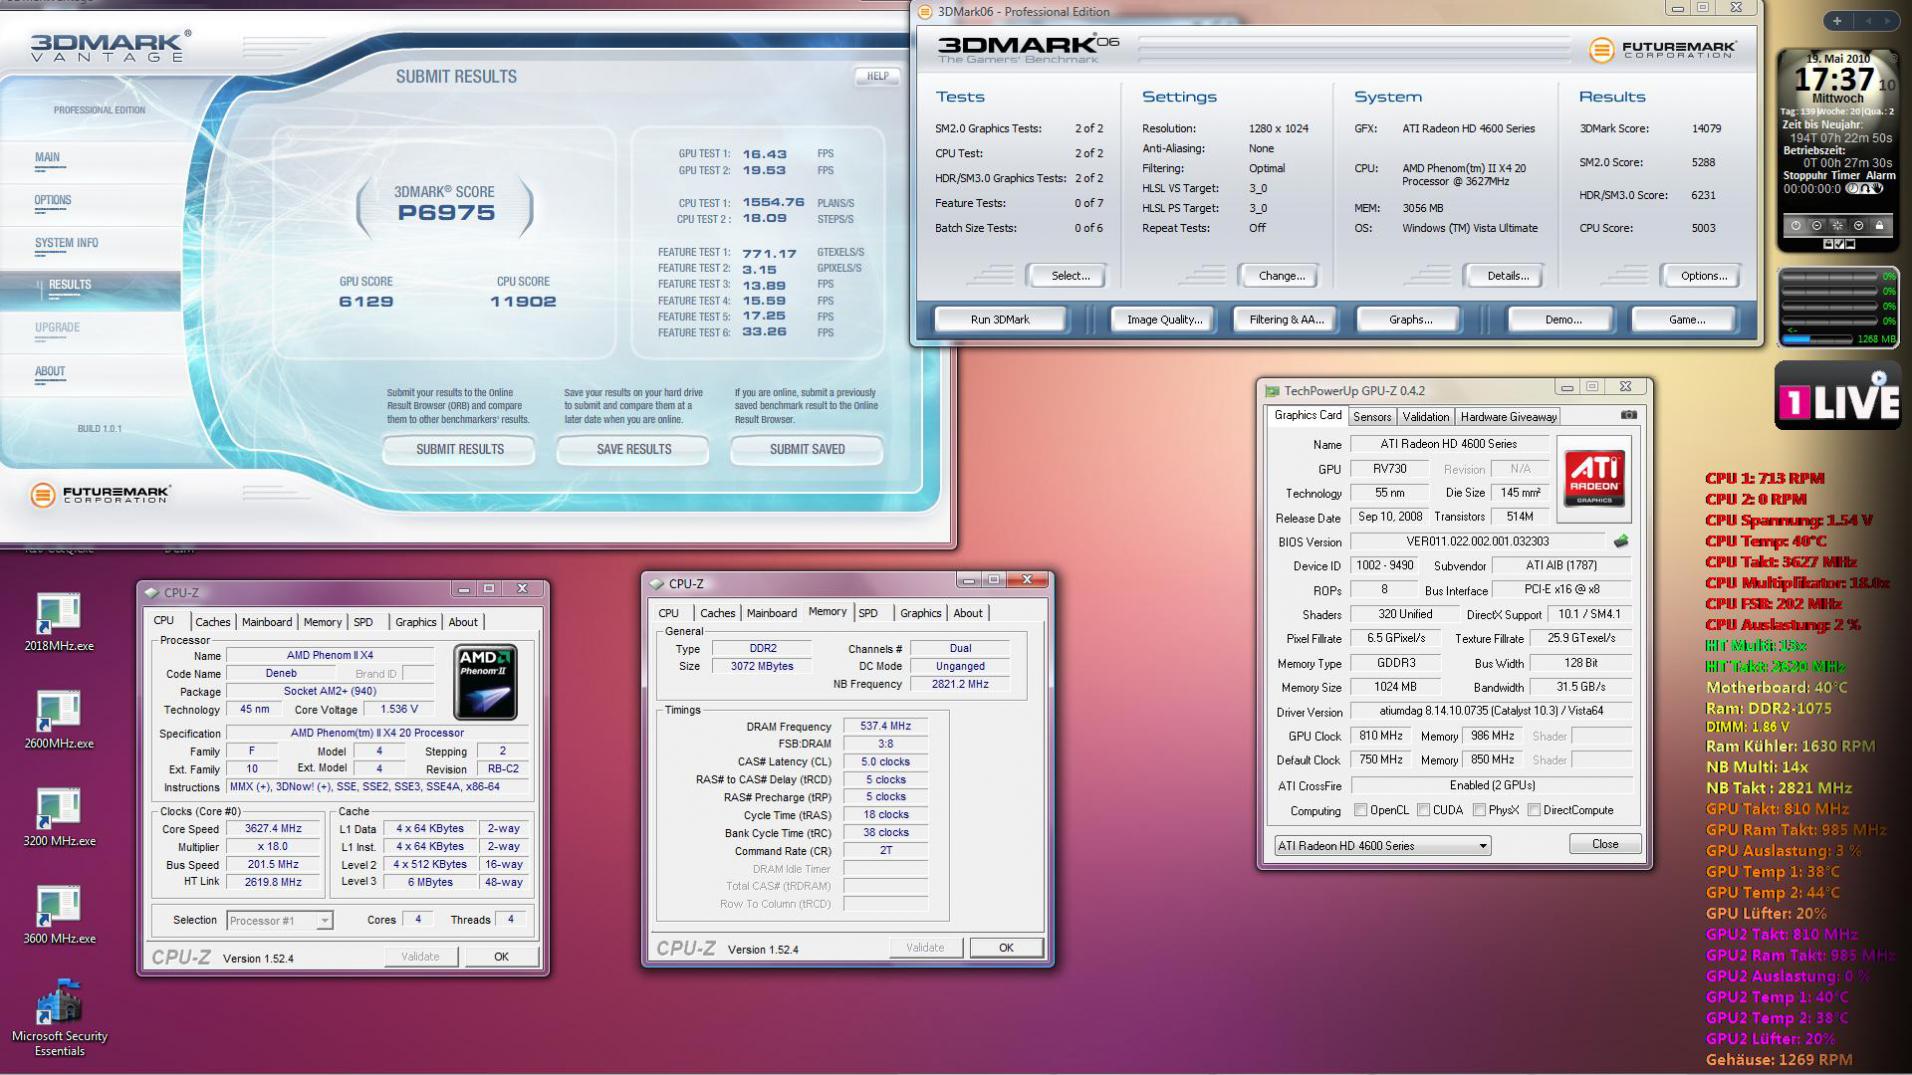Open Image Quality settings in 3DMark06
1912x1075 pixels.
[1164, 320]
